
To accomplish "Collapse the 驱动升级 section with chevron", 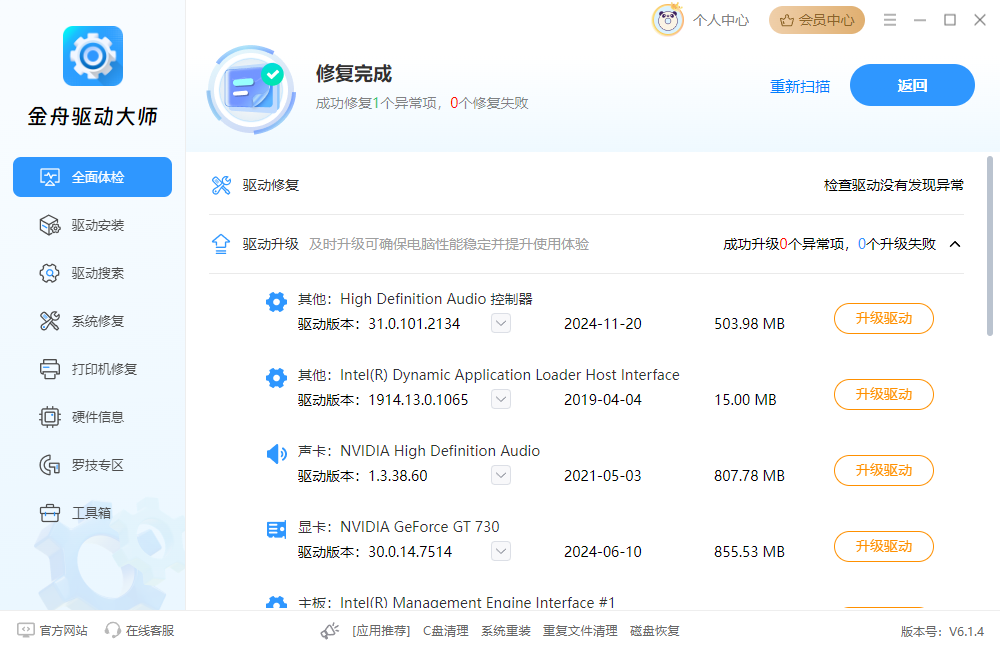I will tap(955, 244).
